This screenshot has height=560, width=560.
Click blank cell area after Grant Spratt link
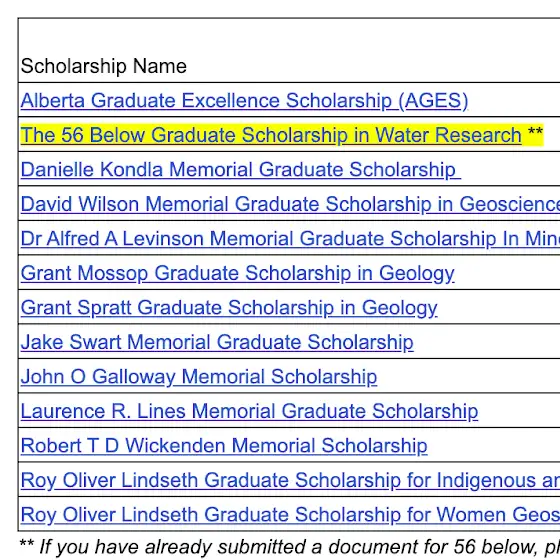click(499, 307)
